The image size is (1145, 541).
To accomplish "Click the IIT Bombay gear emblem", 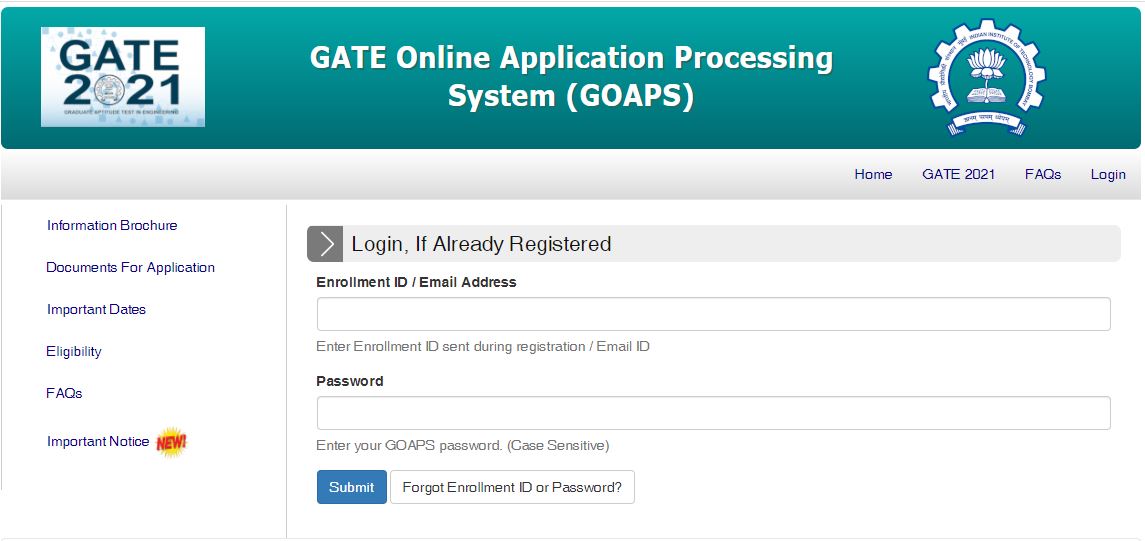I will [985, 78].
